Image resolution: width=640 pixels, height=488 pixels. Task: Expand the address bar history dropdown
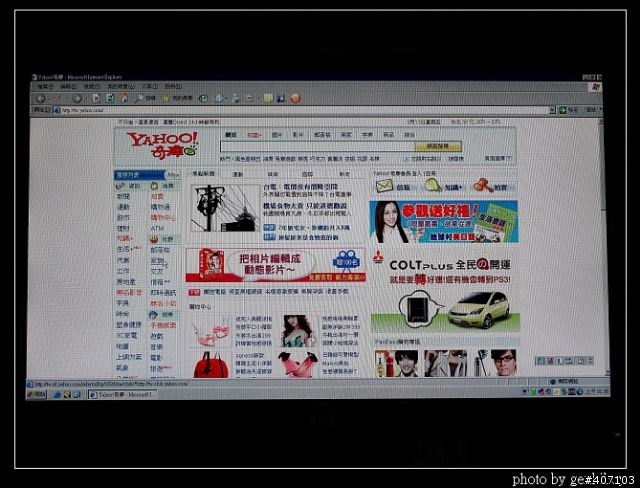[552, 110]
